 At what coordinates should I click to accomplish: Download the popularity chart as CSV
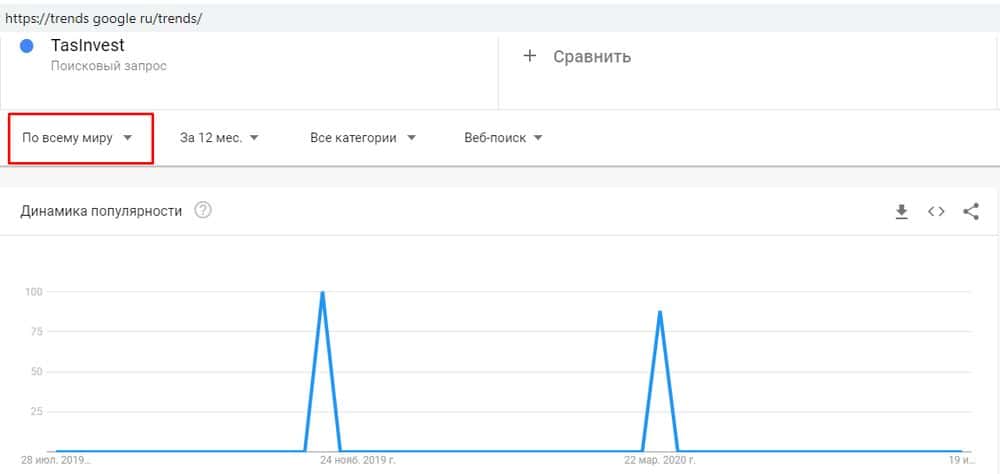[901, 212]
